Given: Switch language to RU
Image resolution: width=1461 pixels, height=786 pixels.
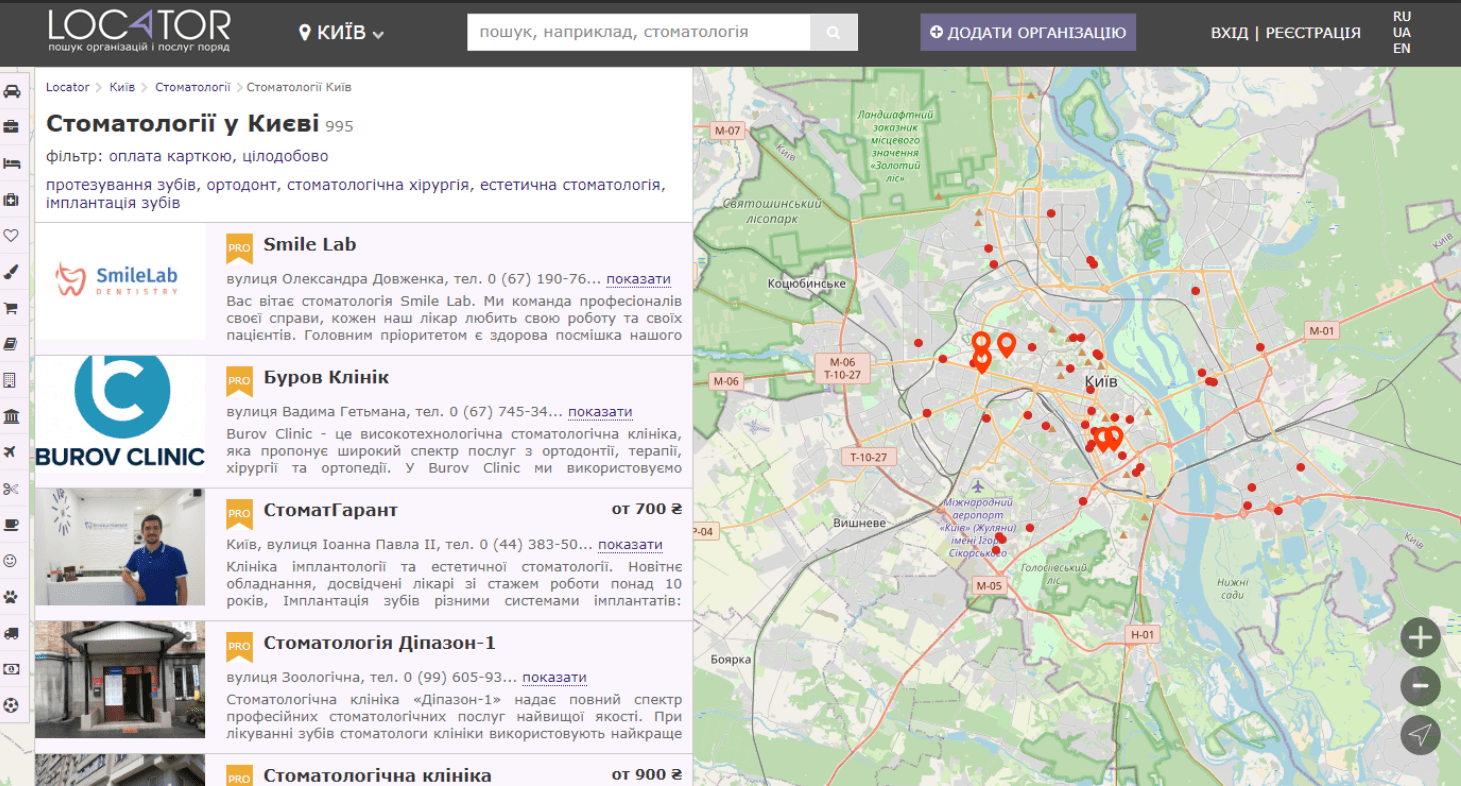Looking at the screenshot, I should pyautogui.click(x=1402, y=16).
